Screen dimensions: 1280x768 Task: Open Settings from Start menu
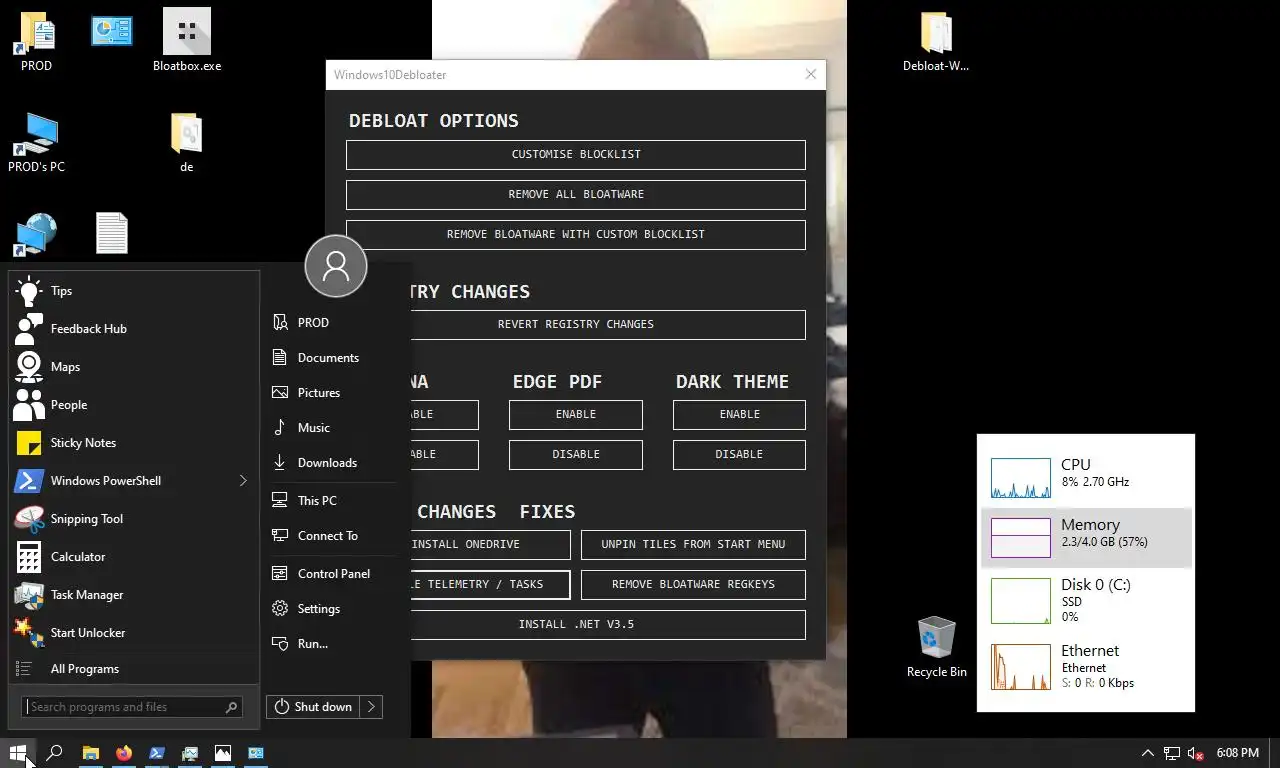click(332, 609)
